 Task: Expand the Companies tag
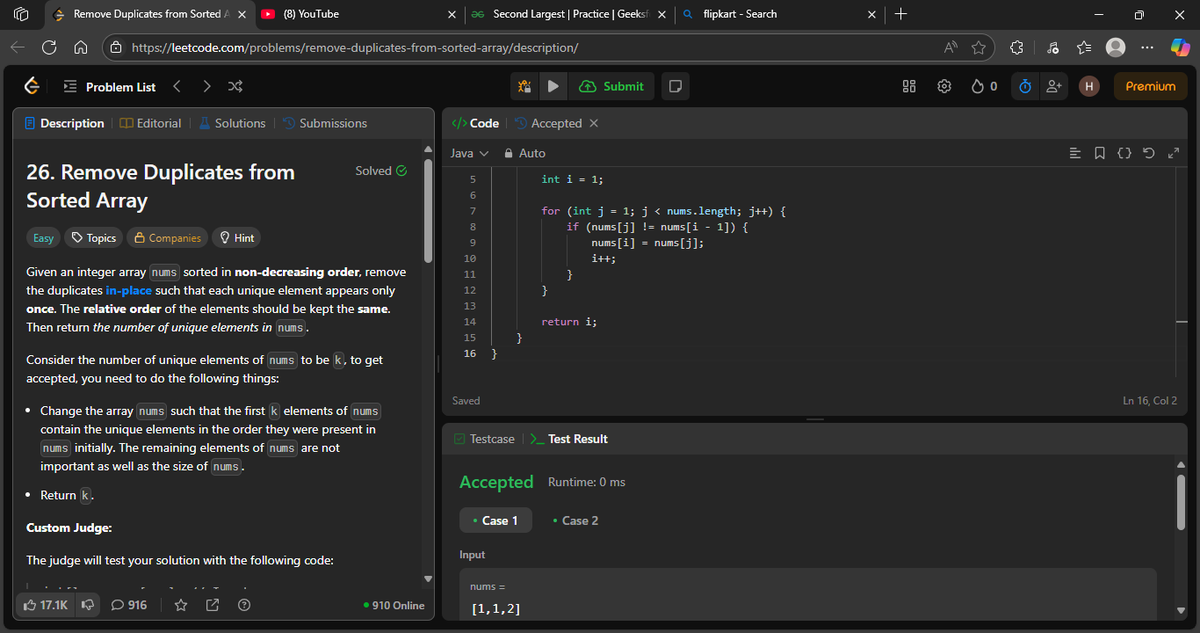click(167, 238)
